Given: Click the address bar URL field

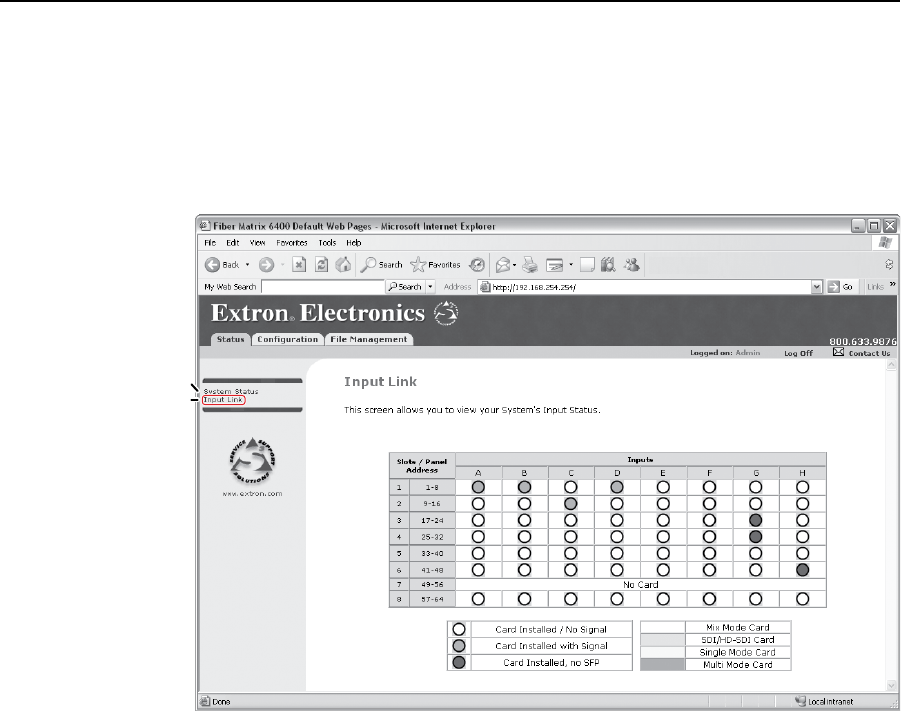Looking at the screenshot, I should [x=645, y=287].
